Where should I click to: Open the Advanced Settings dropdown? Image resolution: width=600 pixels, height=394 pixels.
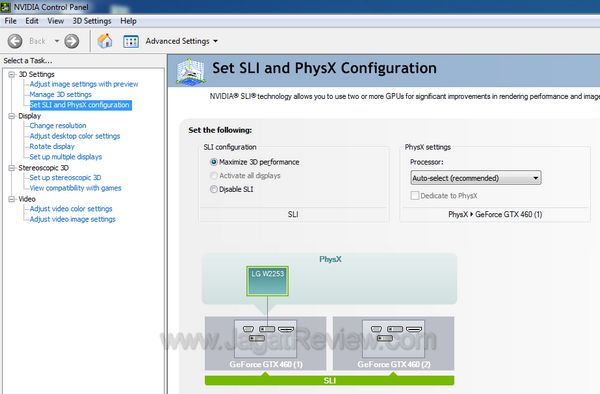click(x=181, y=41)
